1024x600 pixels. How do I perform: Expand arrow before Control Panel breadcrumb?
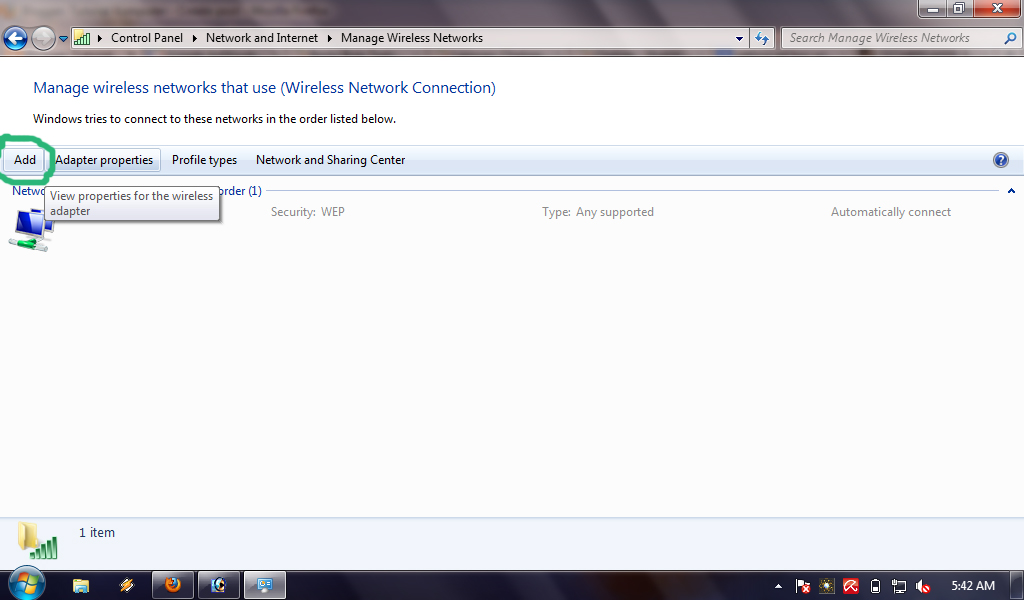[100, 38]
